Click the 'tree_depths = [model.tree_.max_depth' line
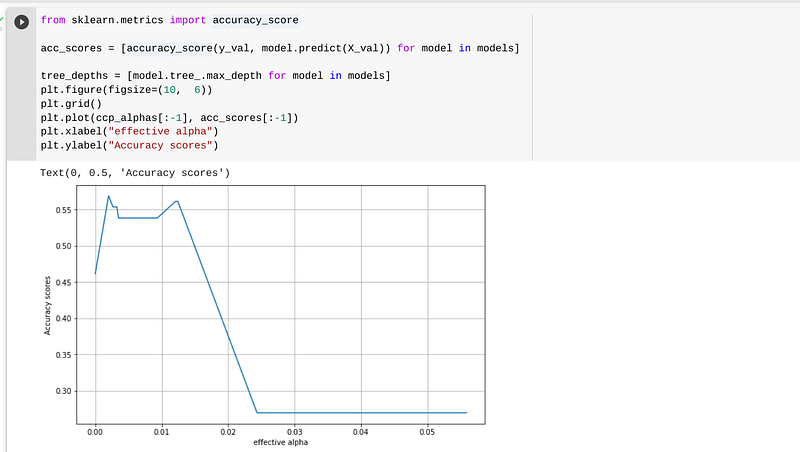 click(x=215, y=76)
